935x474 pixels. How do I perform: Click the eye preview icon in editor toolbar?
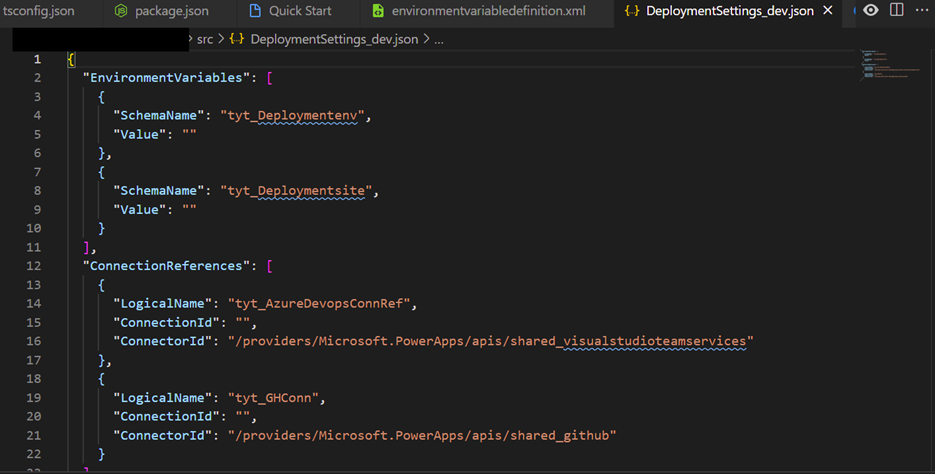click(x=871, y=11)
